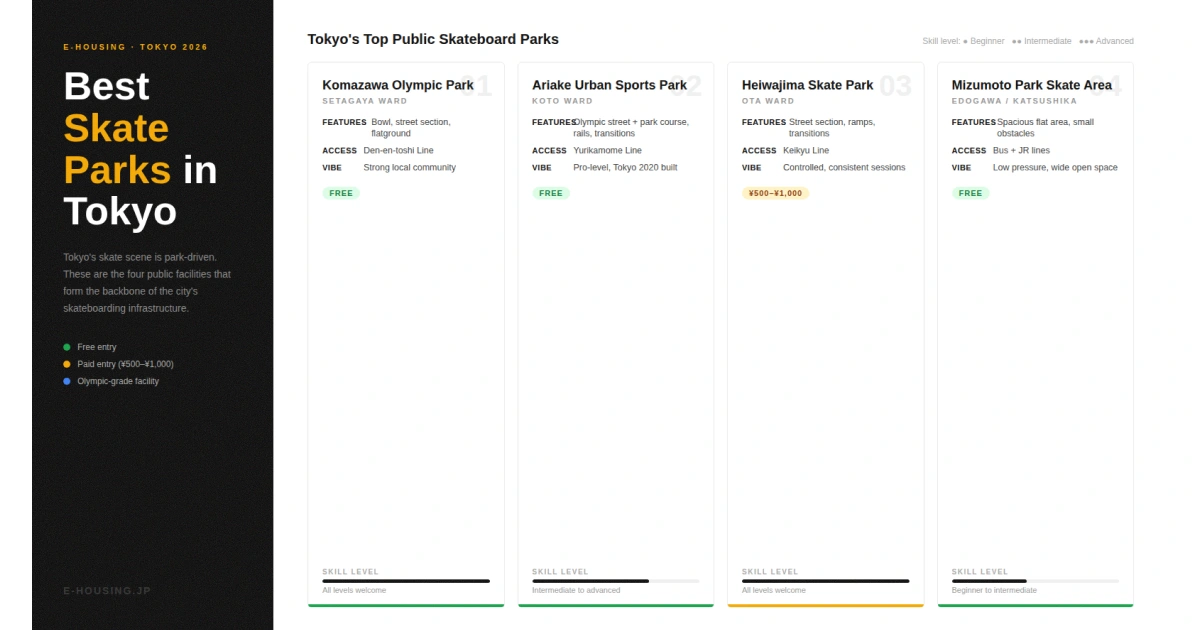The width and height of the screenshot is (1200, 630).
Task: Select the Beginner skill level legend
Action: [x=984, y=41]
